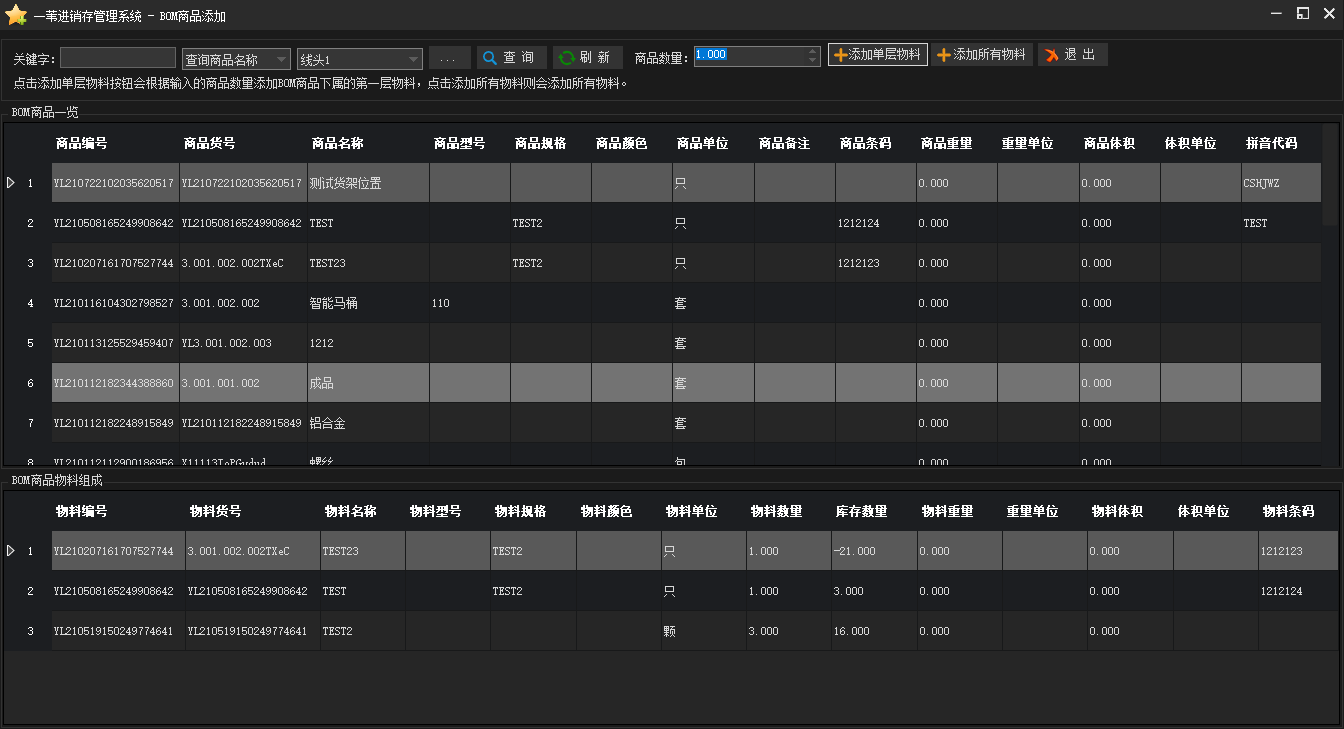The width and height of the screenshot is (1344, 729).
Task: Click code YL210116104302798527
Action: coord(114,303)
